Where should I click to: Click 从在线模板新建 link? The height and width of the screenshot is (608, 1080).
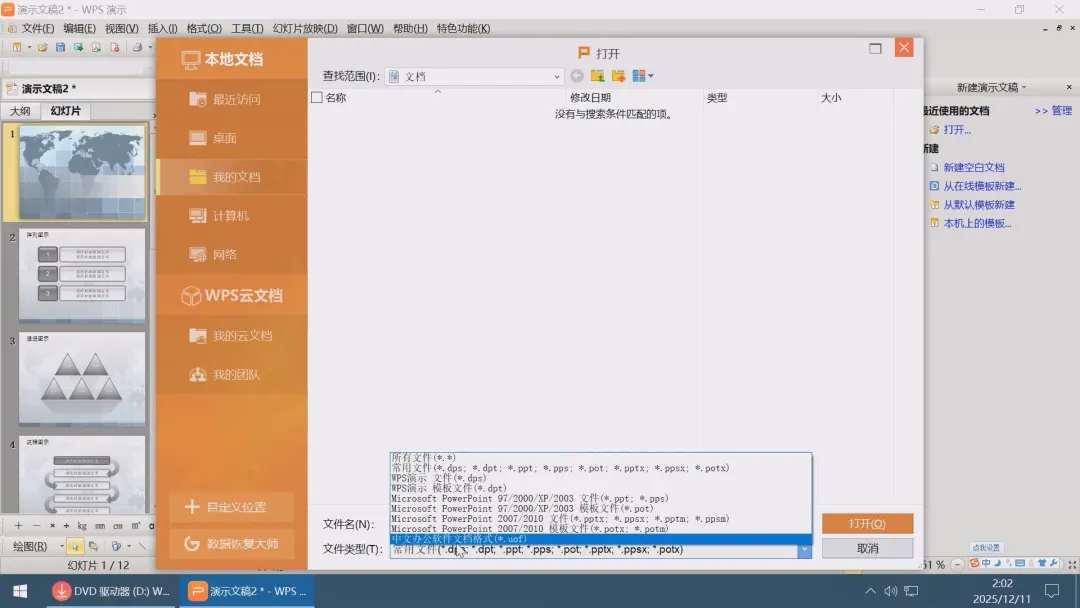coord(982,186)
